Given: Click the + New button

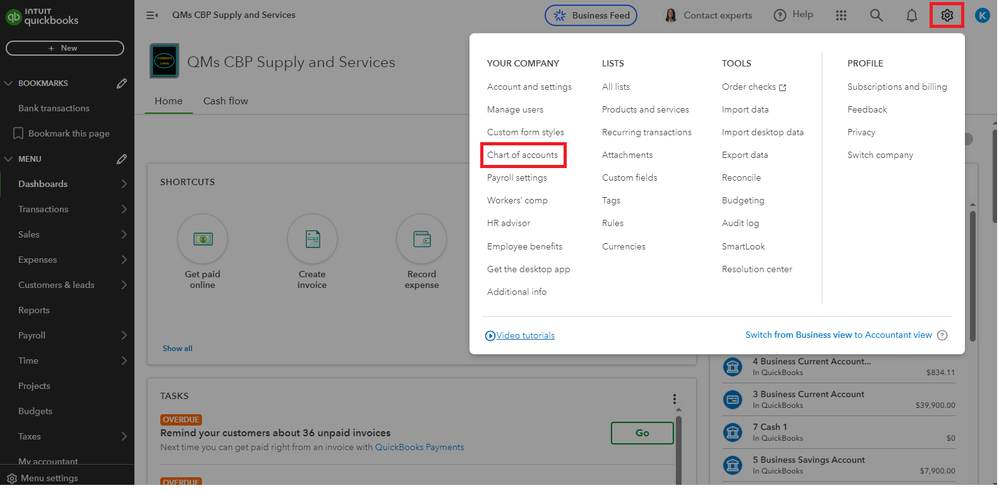Looking at the screenshot, I should 65,48.
